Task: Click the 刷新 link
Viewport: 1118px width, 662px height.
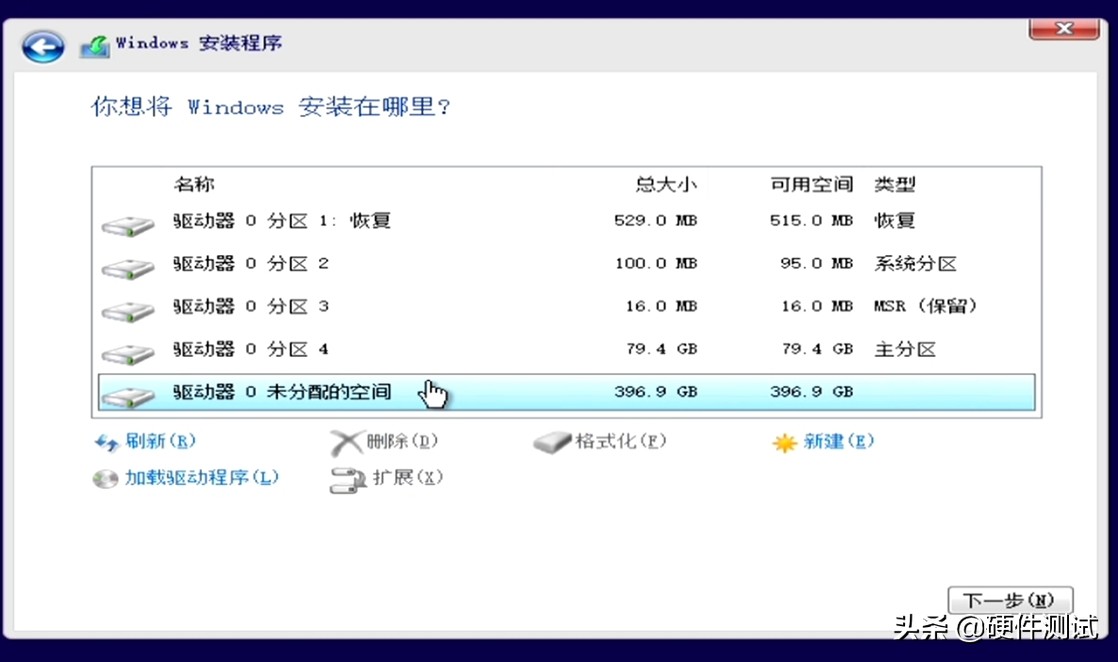Action: coord(160,441)
